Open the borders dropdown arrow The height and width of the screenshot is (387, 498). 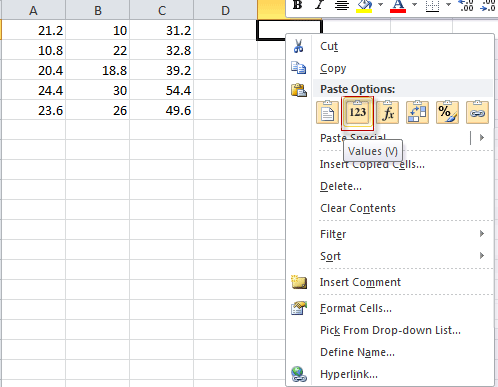(x=448, y=5)
